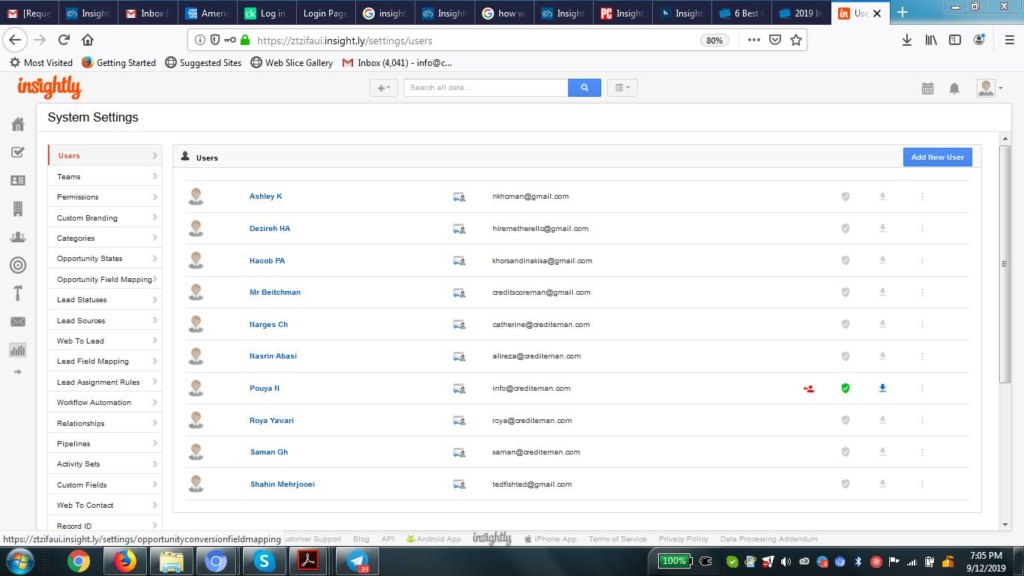Screen dimensions: 1024x576
Task: Click the Add New User button
Action: 937,157
